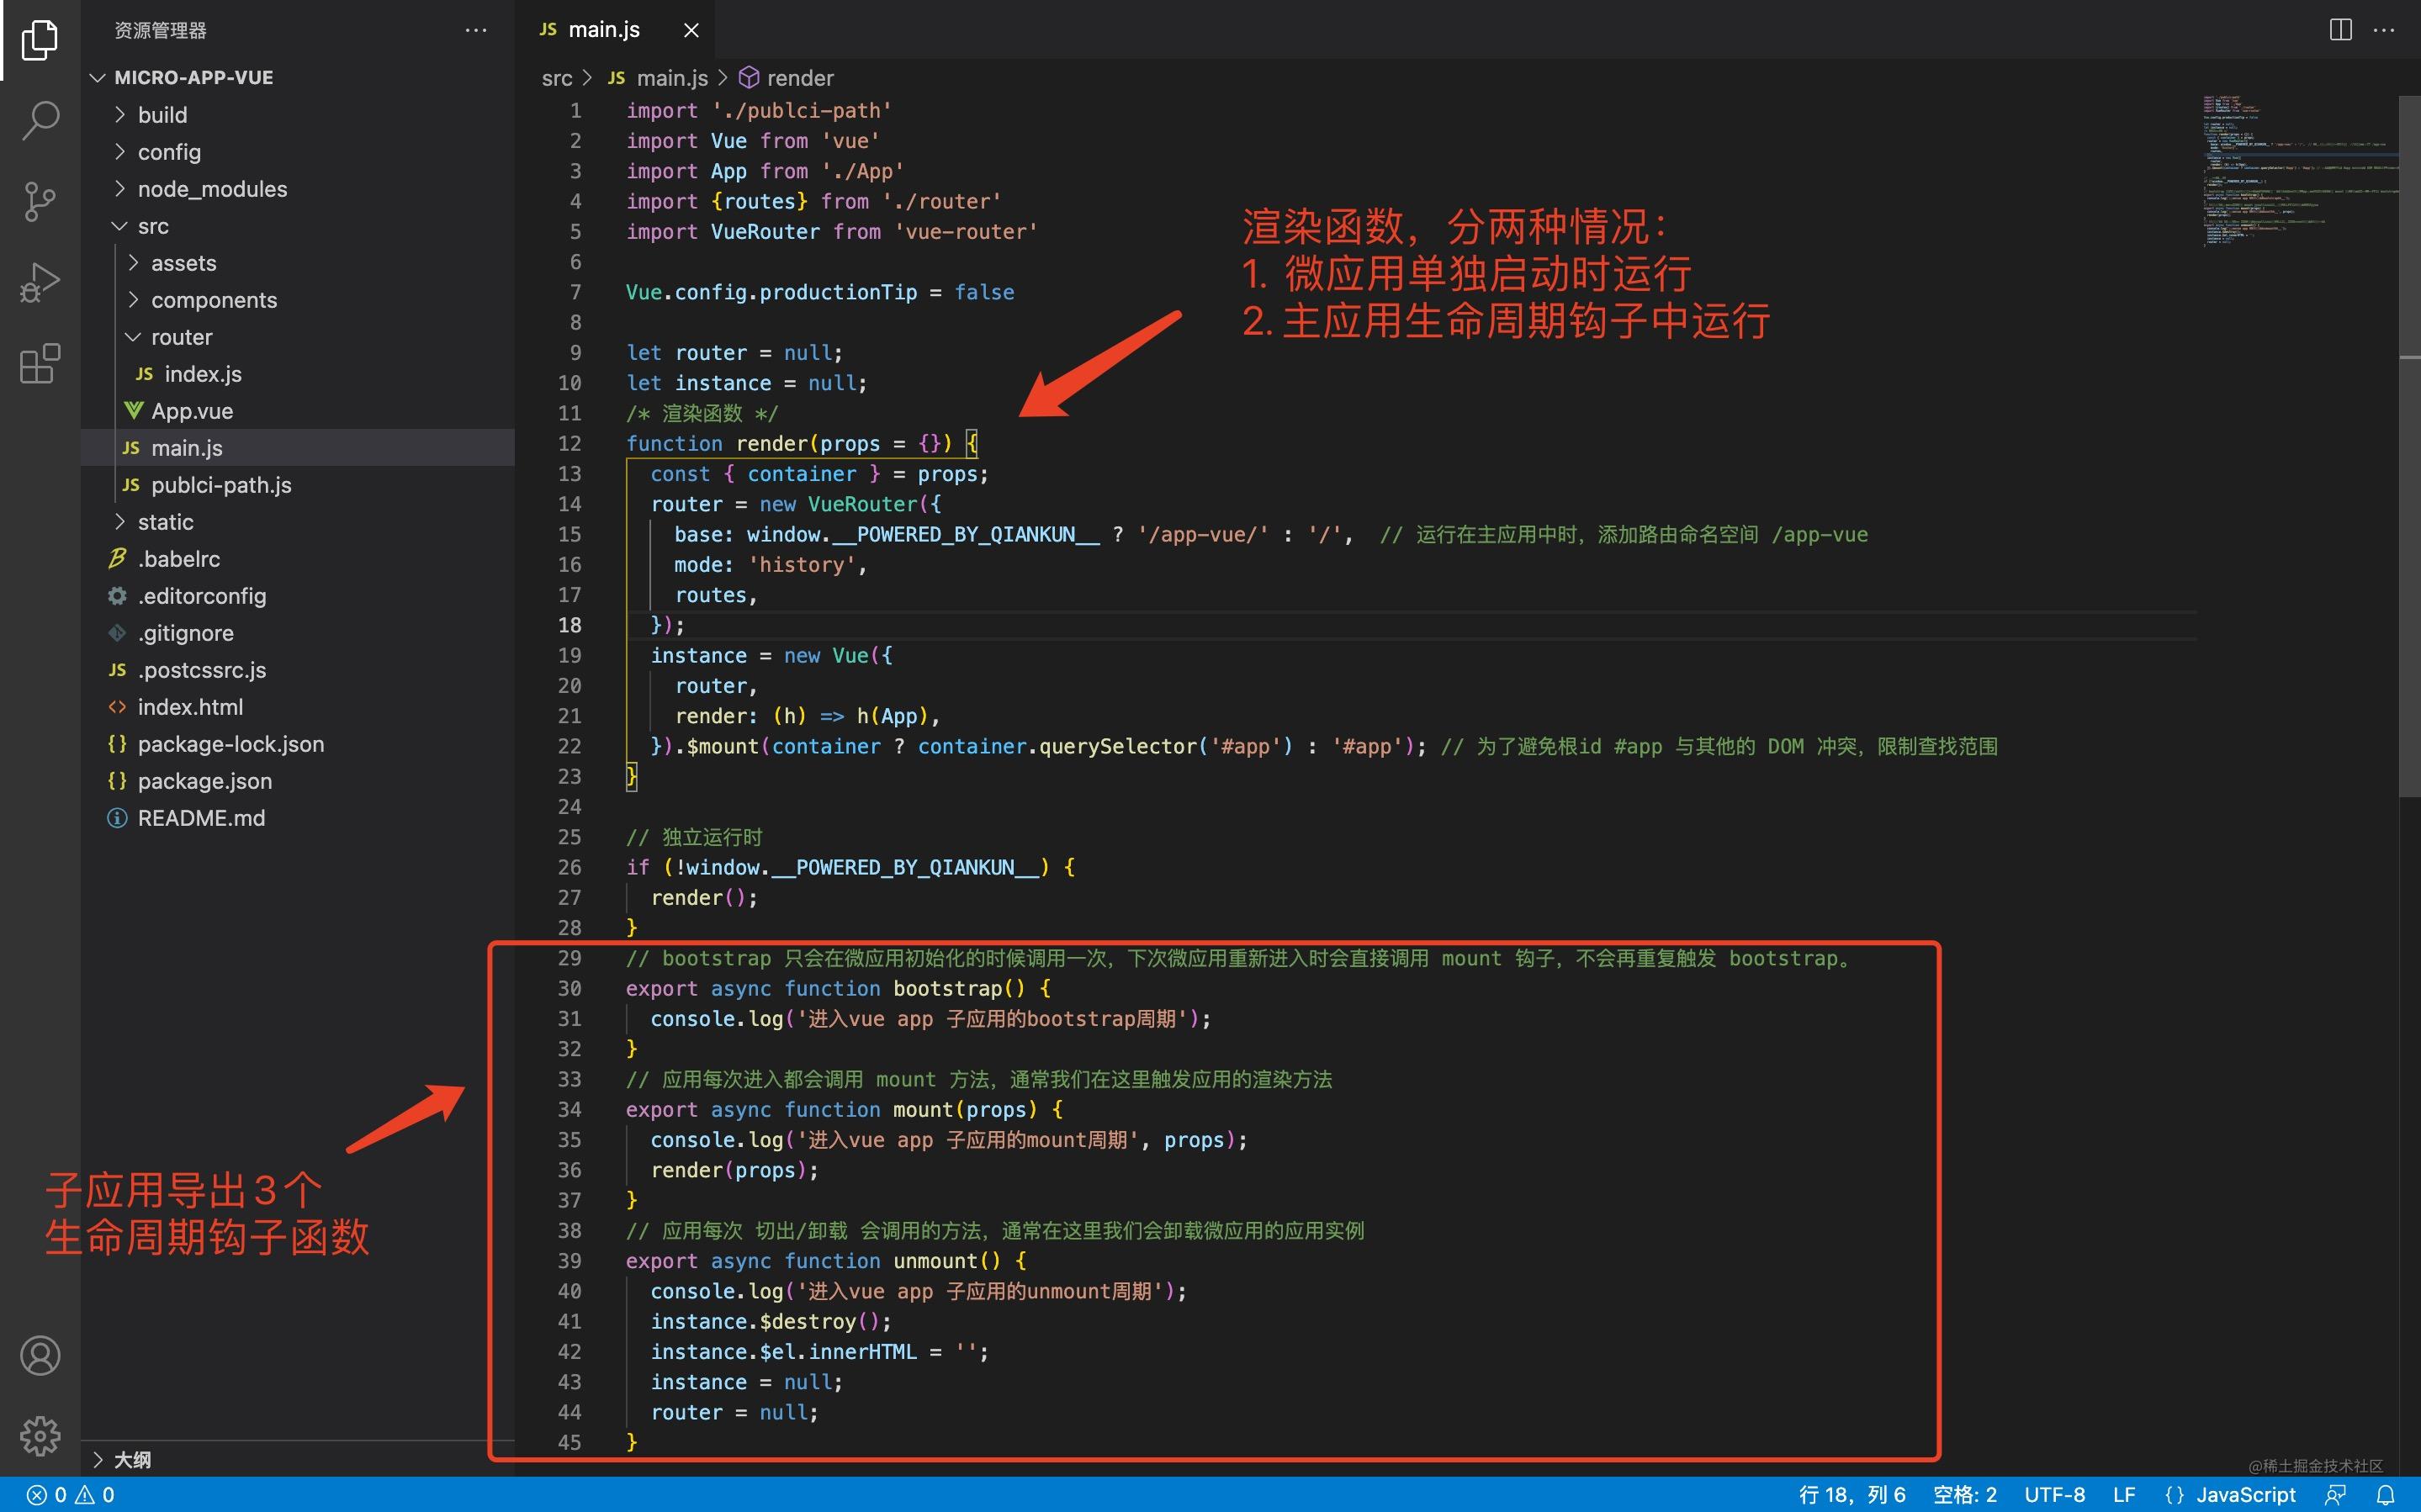
Task: Expand the node_modules folder
Action: point(212,189)
